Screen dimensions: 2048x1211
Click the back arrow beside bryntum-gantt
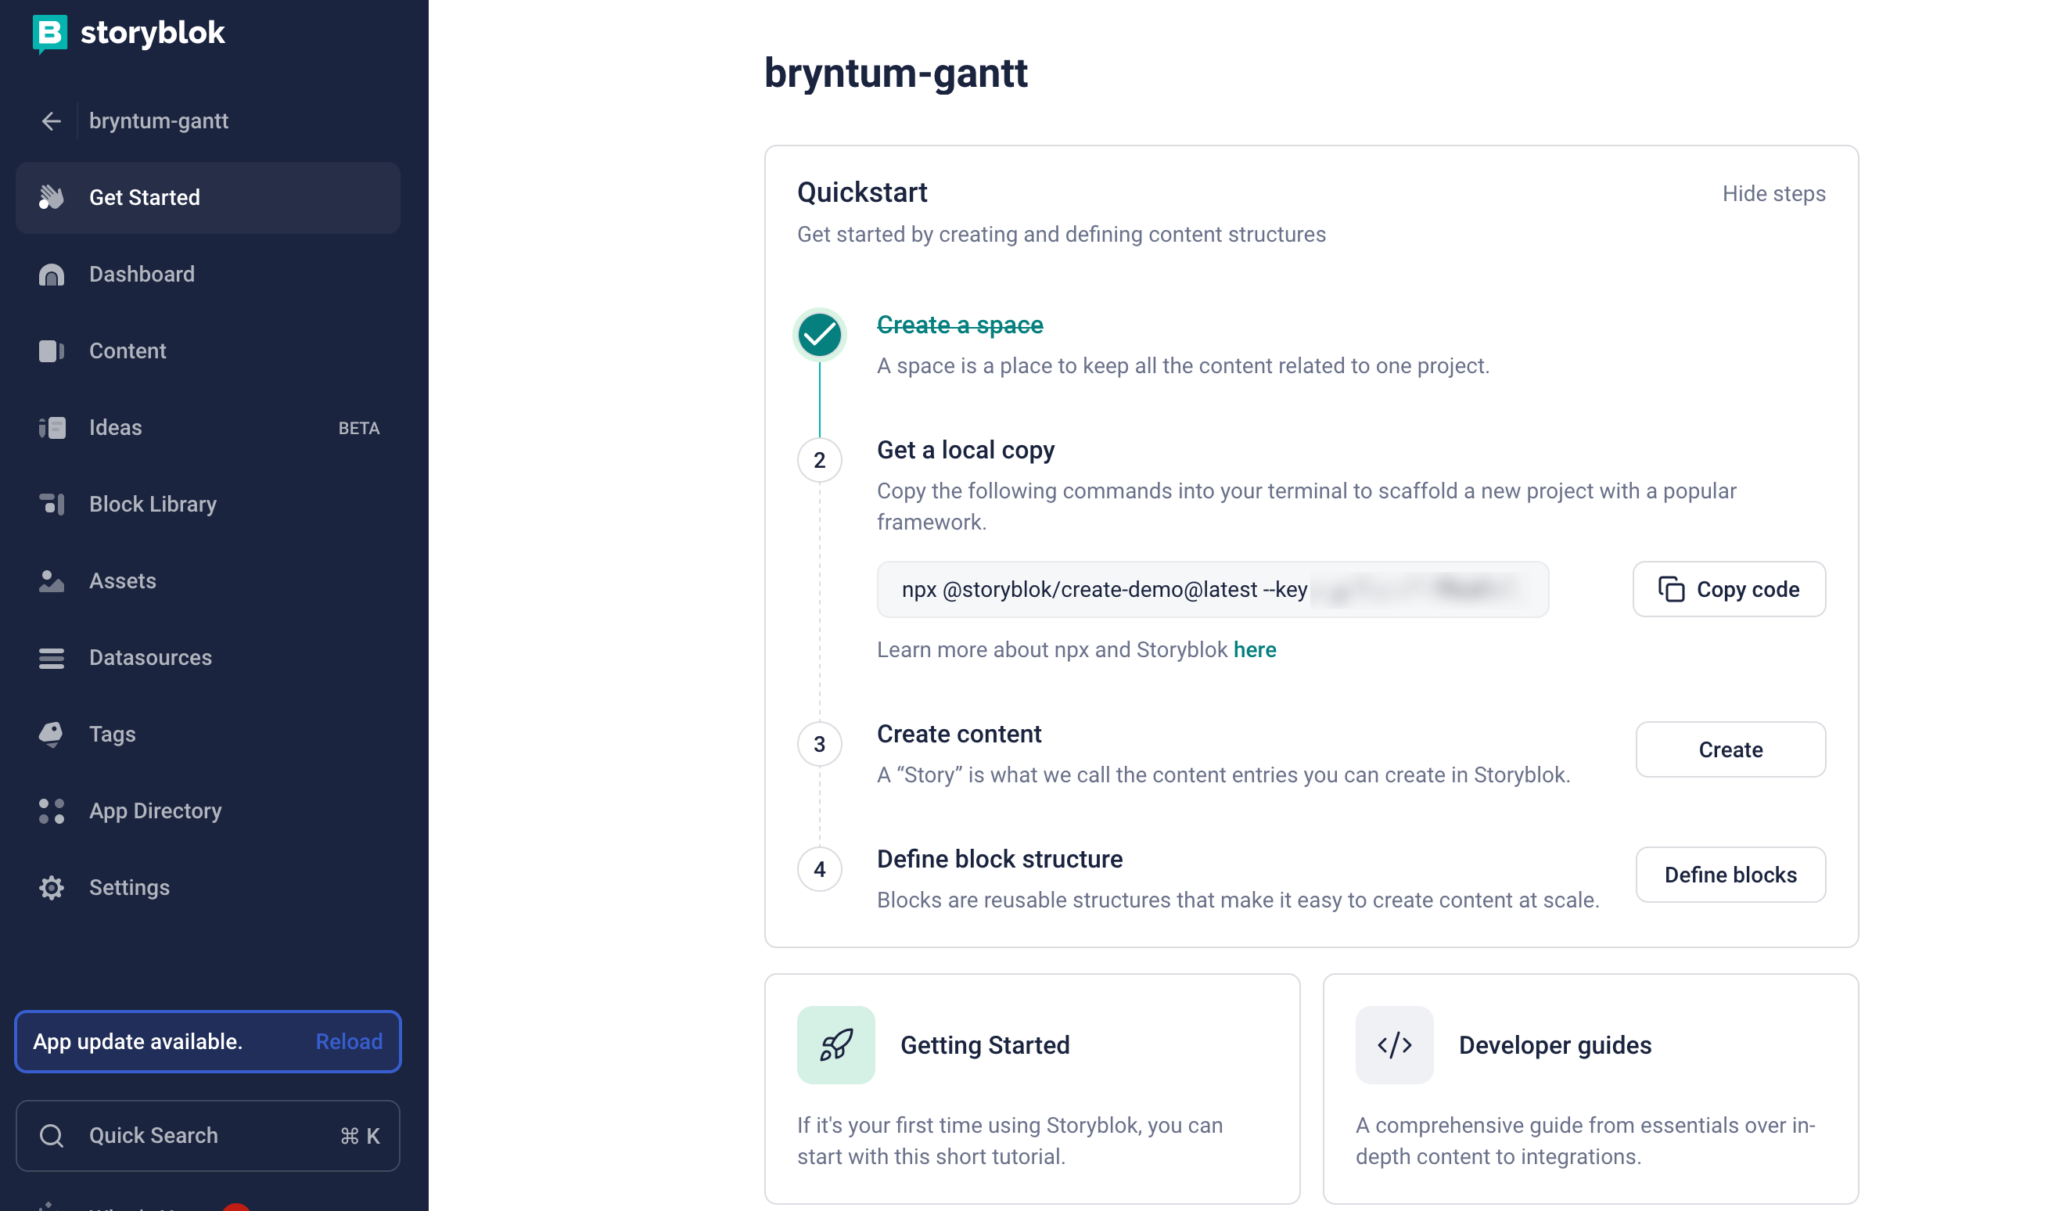coord(51,121)
